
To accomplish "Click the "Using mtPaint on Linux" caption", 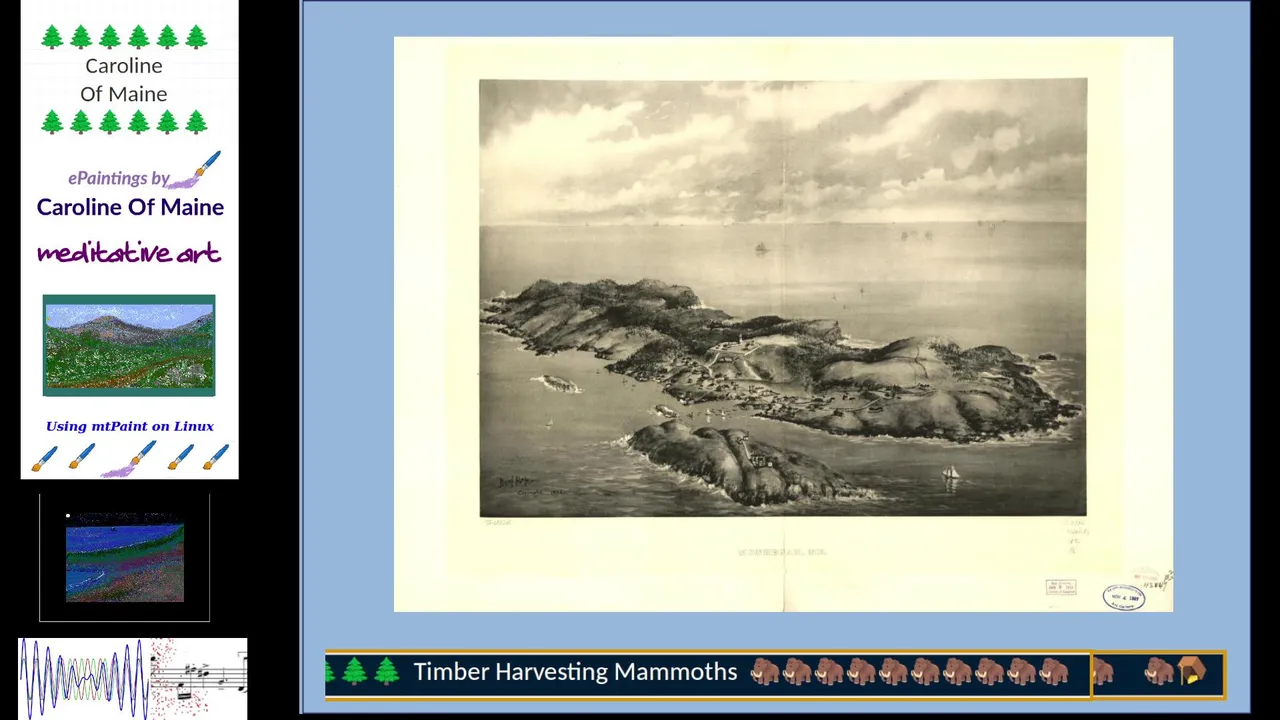I will [x=130, y=426].
